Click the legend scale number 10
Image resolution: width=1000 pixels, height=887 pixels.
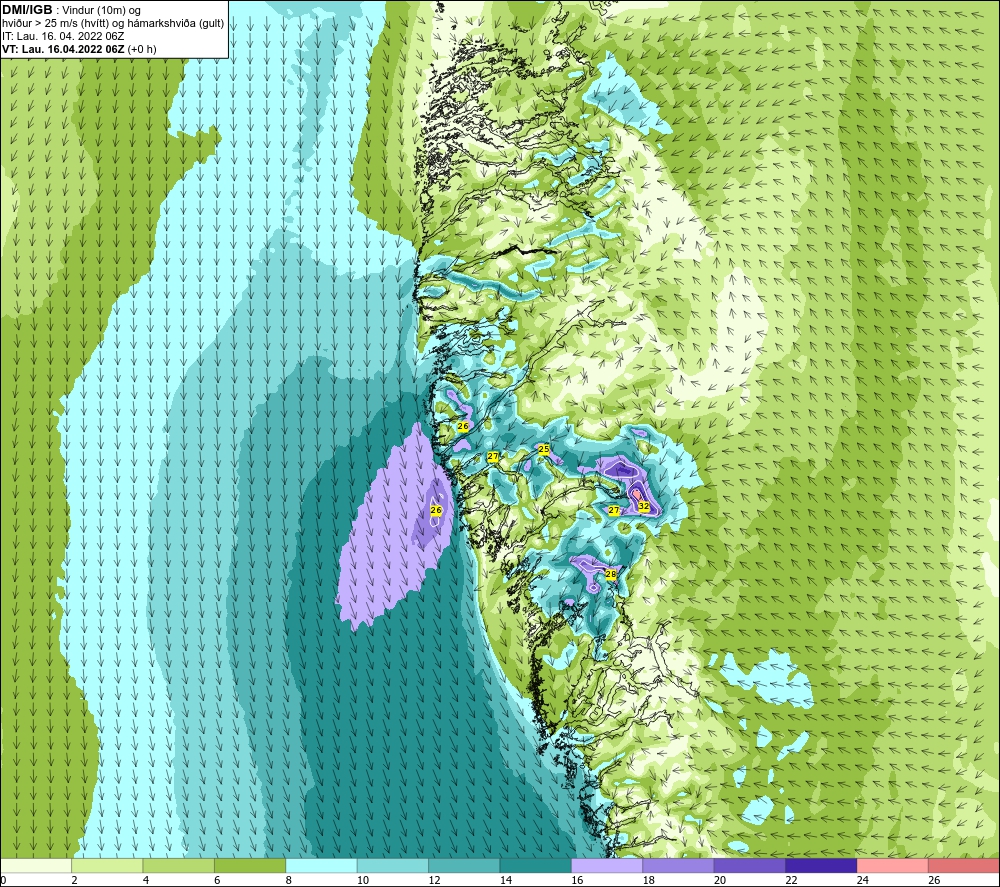tap(362, 880)
